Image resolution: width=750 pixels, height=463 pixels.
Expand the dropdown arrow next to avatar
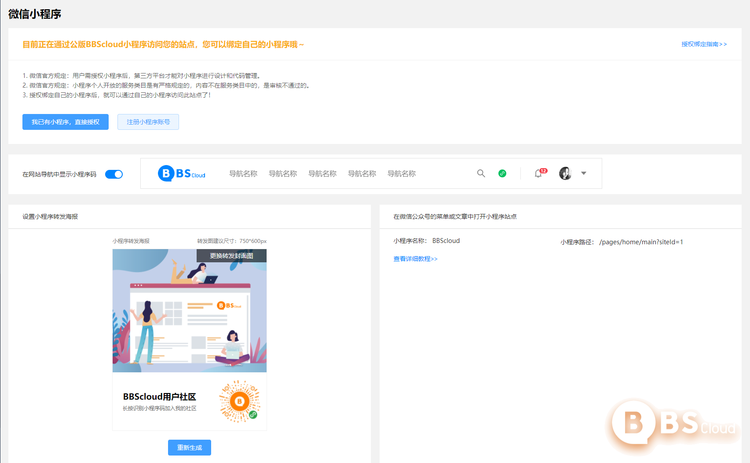tap(584, 173)
